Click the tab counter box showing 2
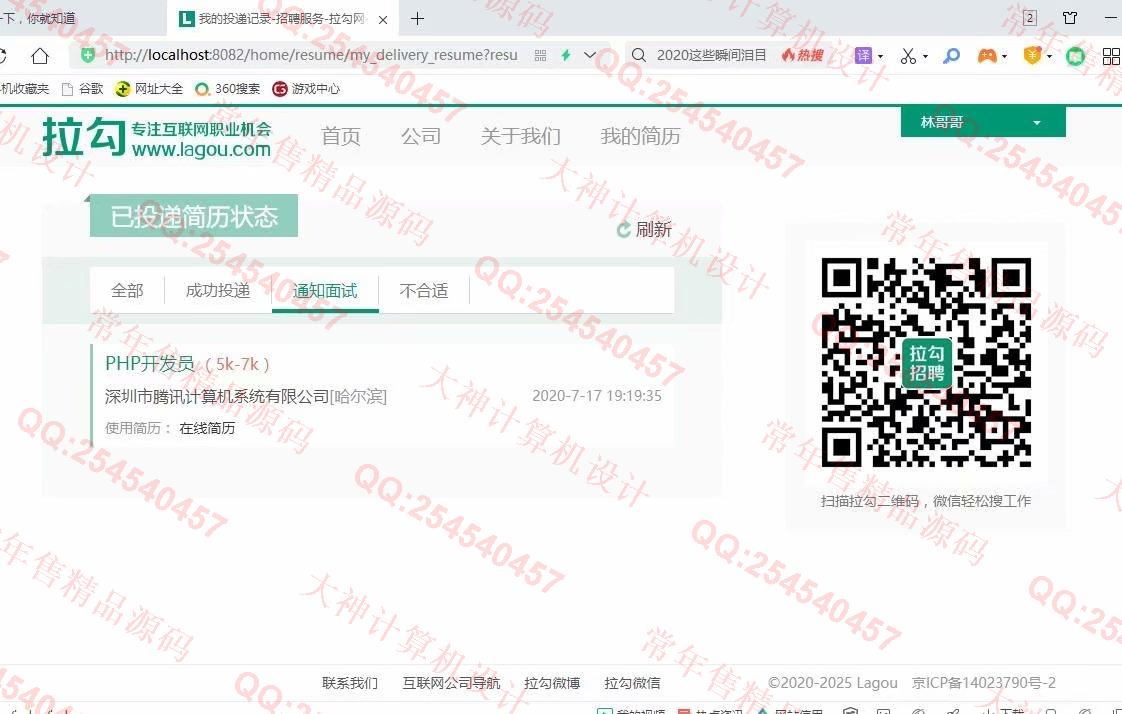Screen dimensions: 1122x714 (x=1030, y=18)
